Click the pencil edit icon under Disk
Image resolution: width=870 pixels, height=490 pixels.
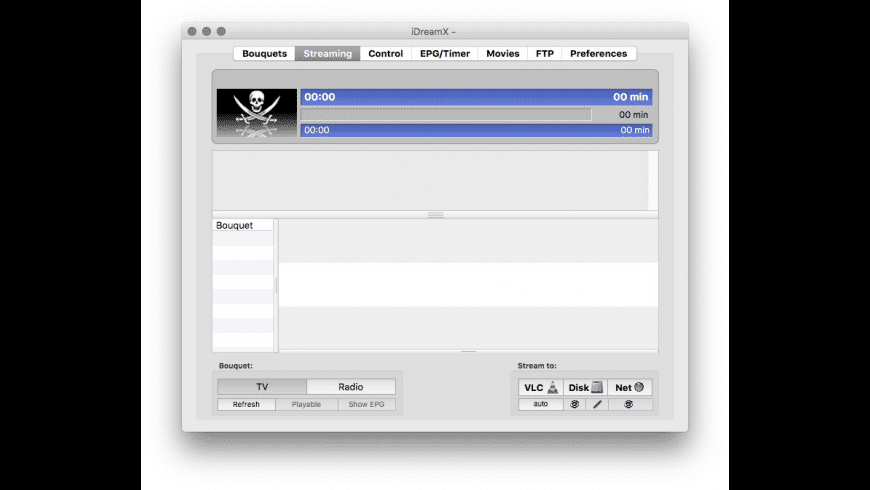[597, 404]
